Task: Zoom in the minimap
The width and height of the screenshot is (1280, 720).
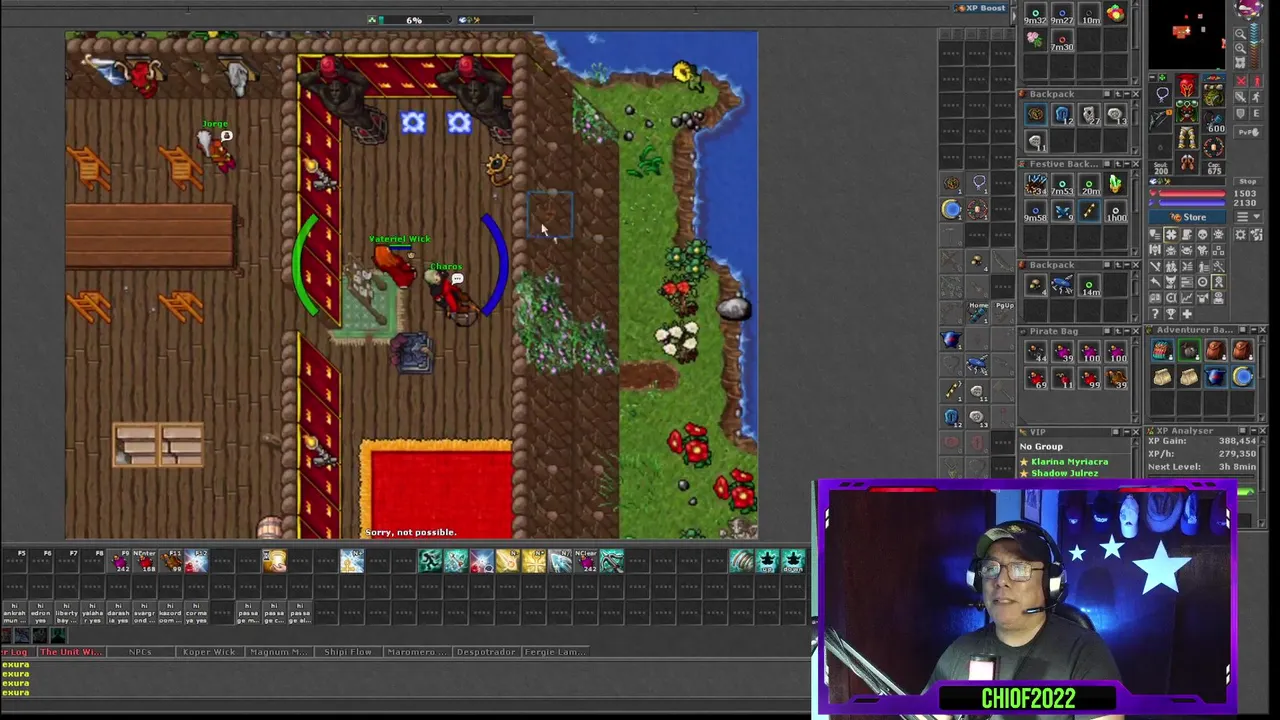Action: [x=1240, y=48]
